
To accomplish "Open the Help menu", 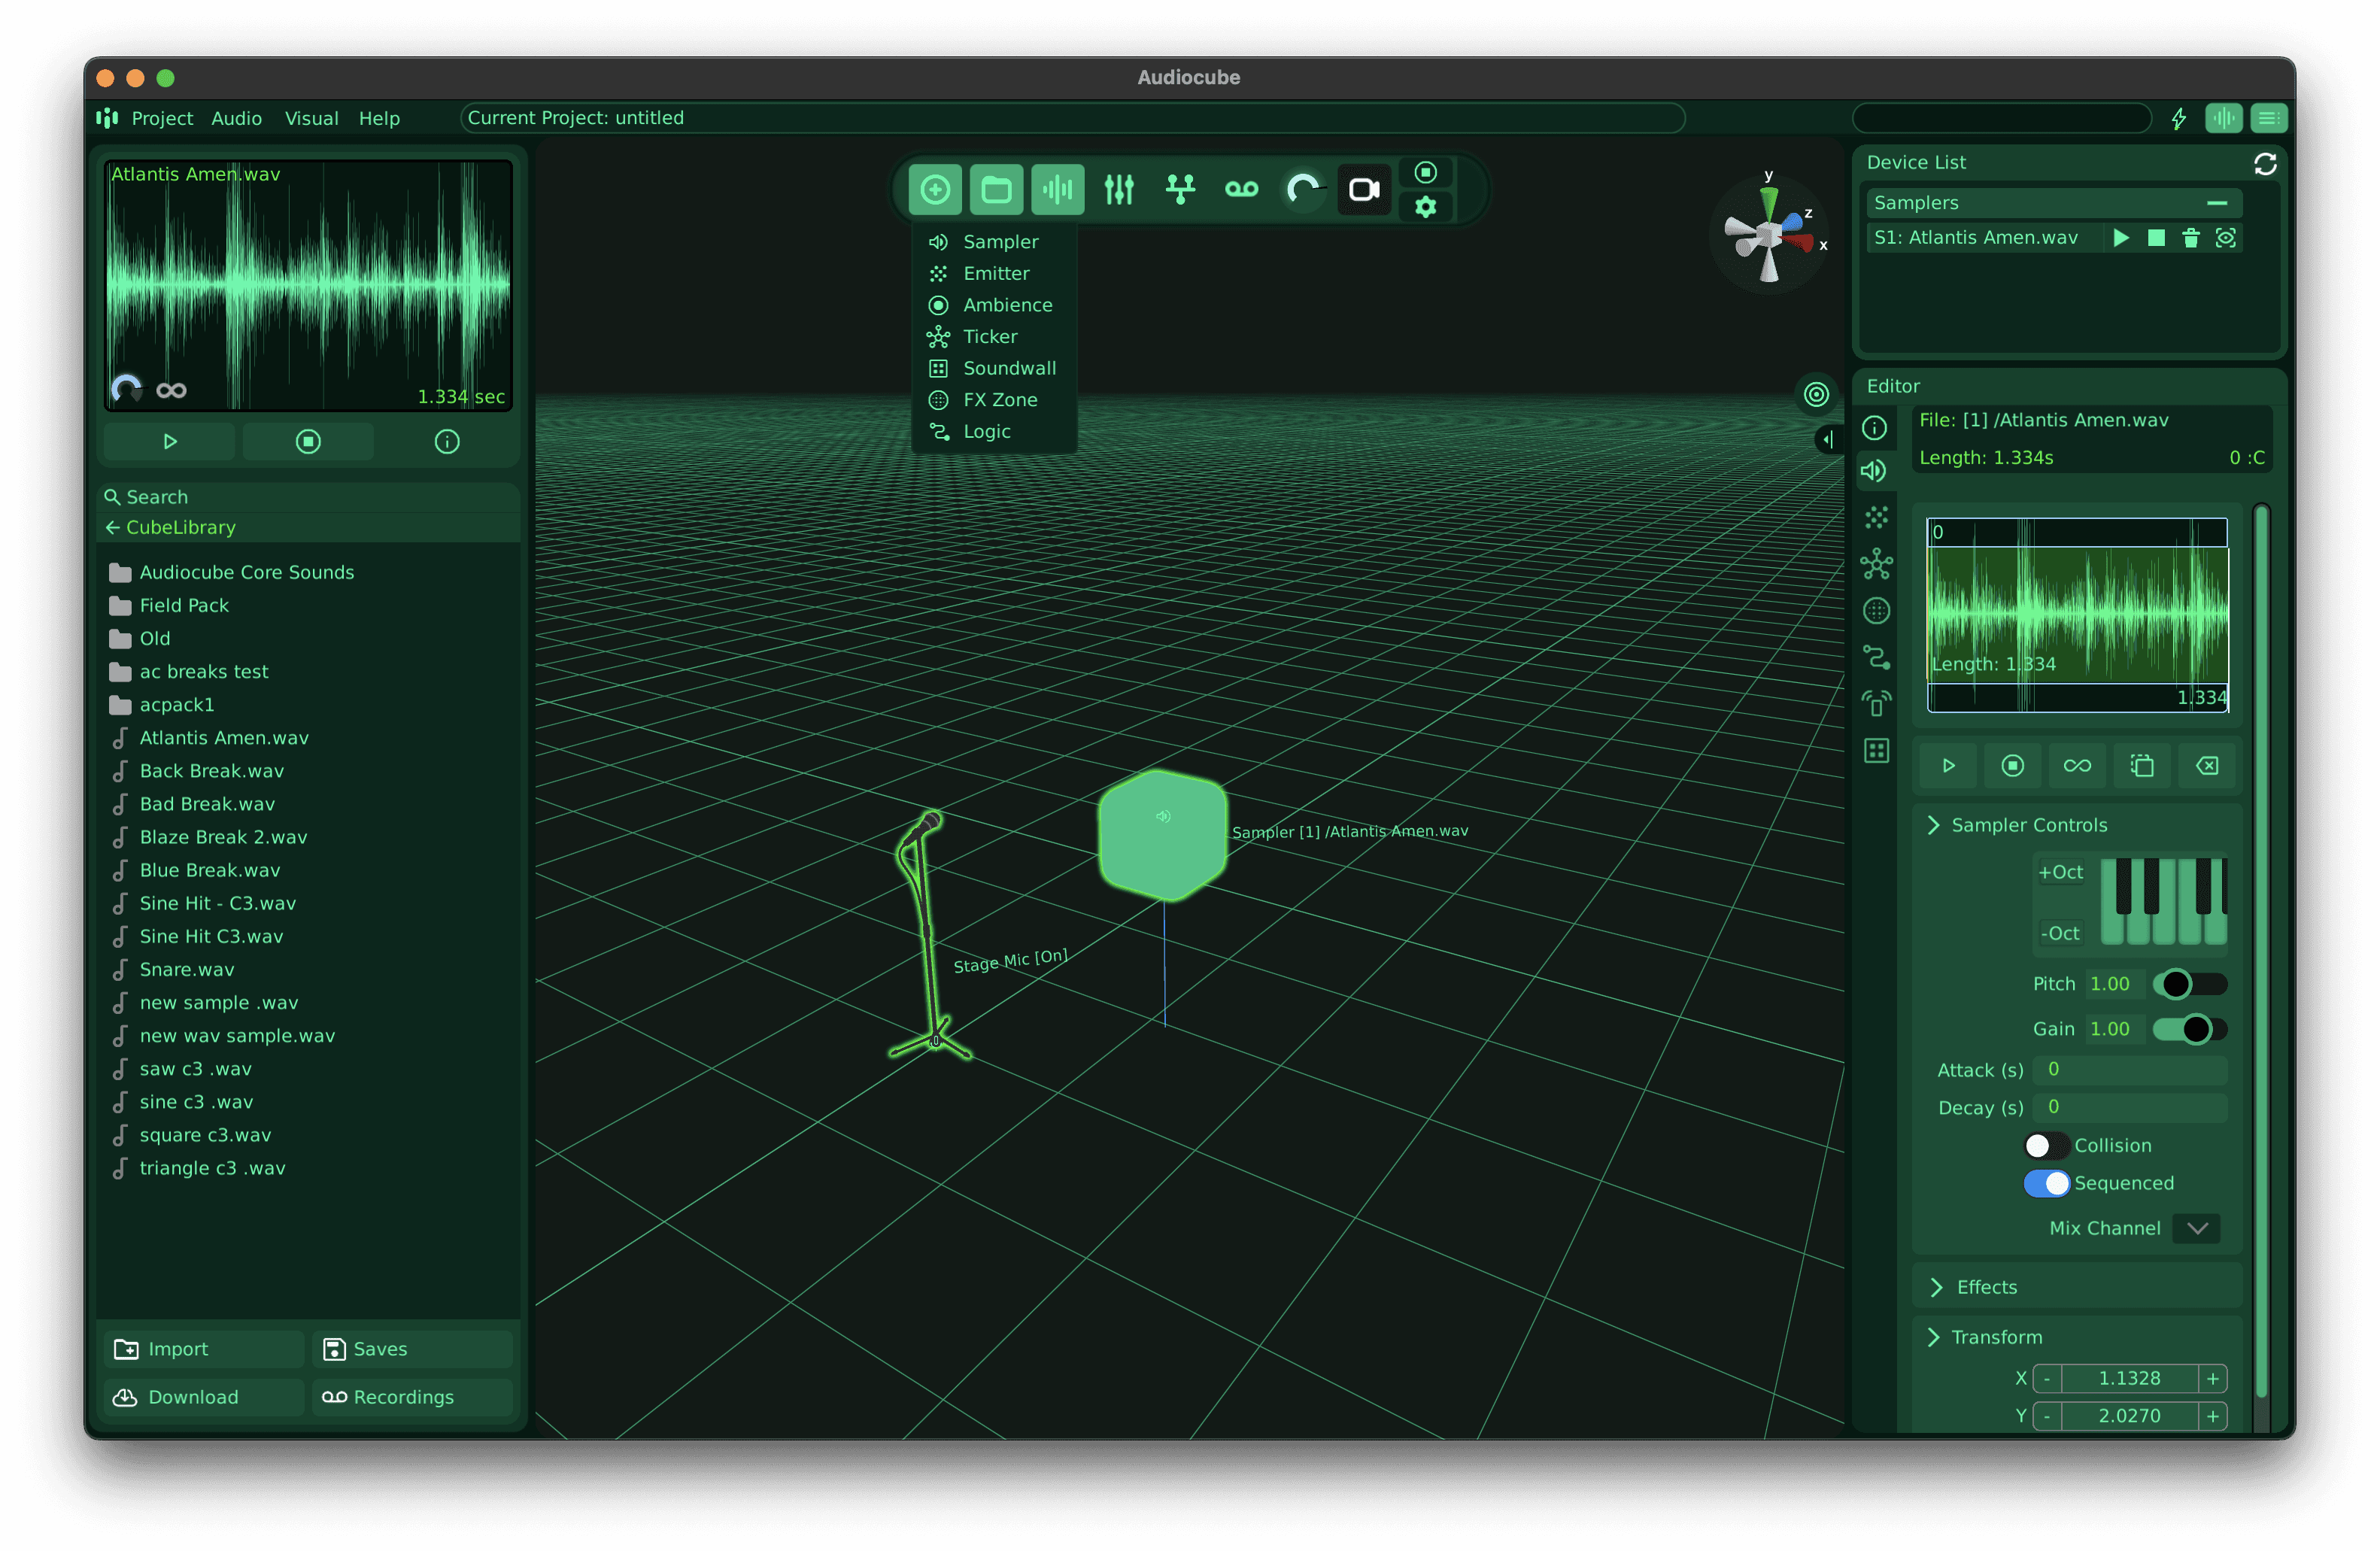I will 379,118.
